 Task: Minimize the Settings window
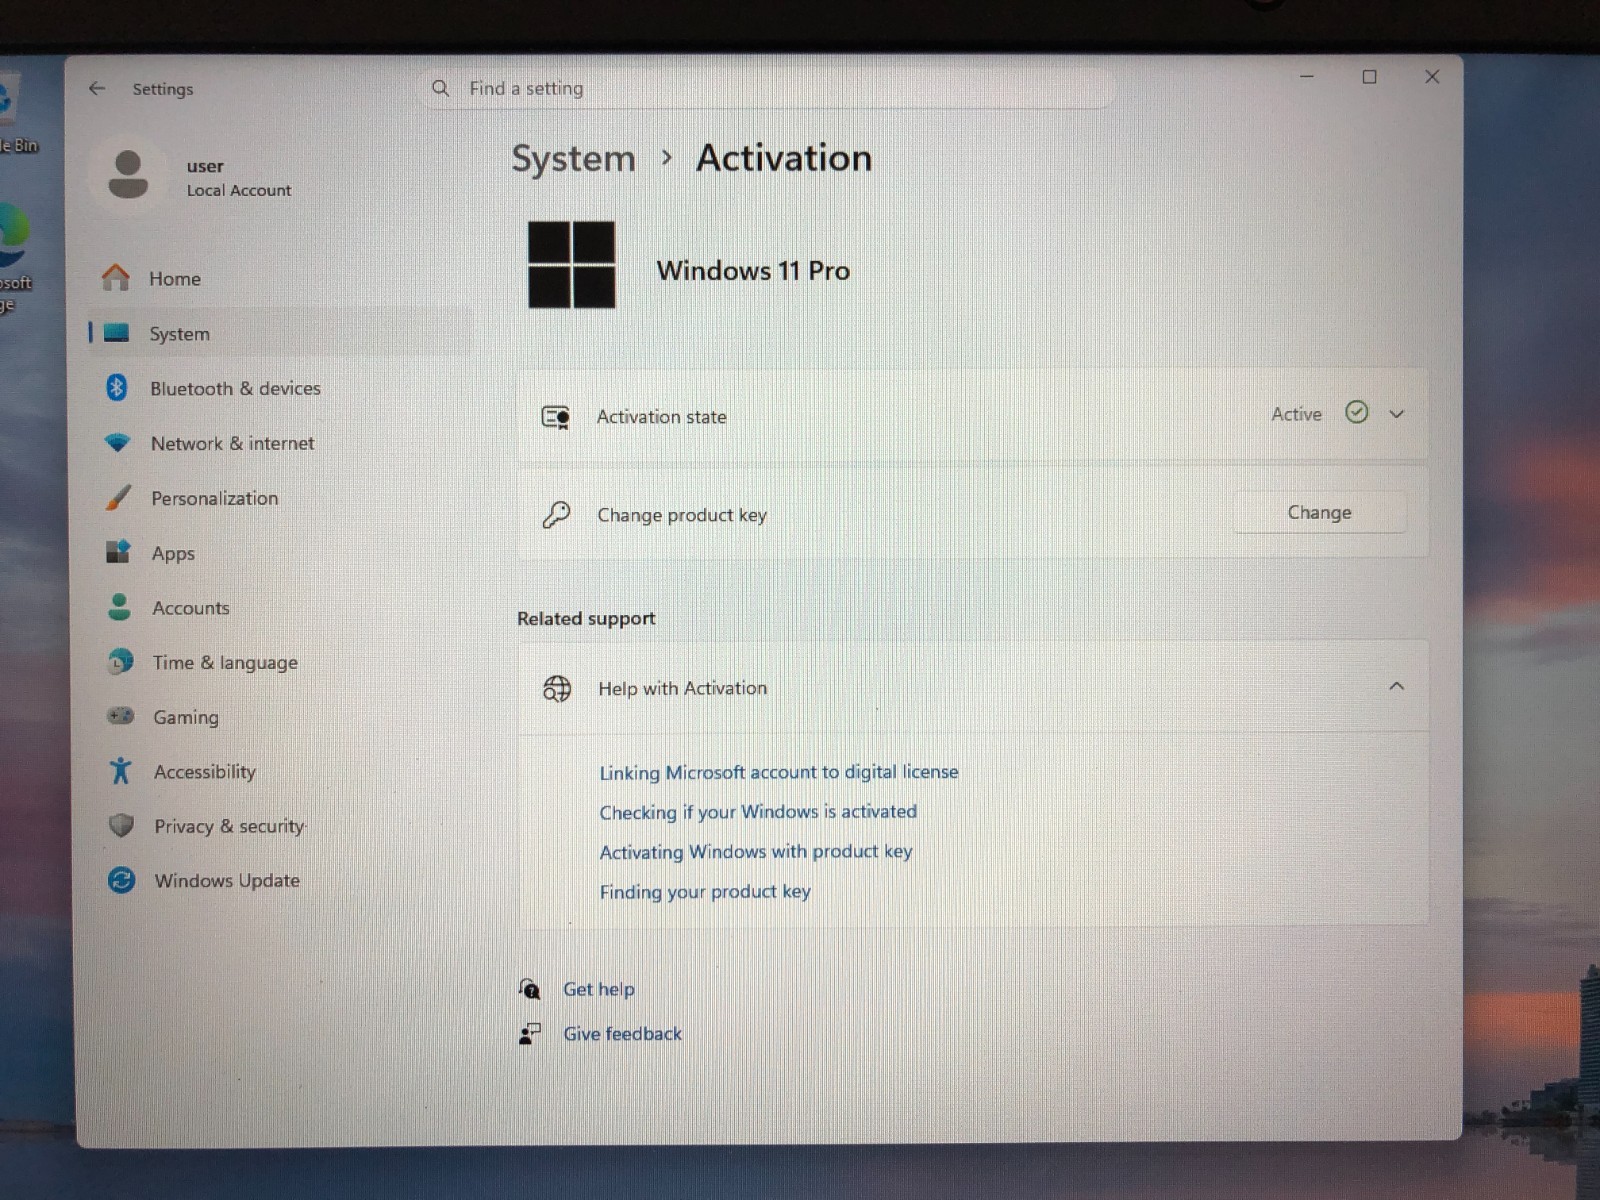click(x=1307, y=76)
